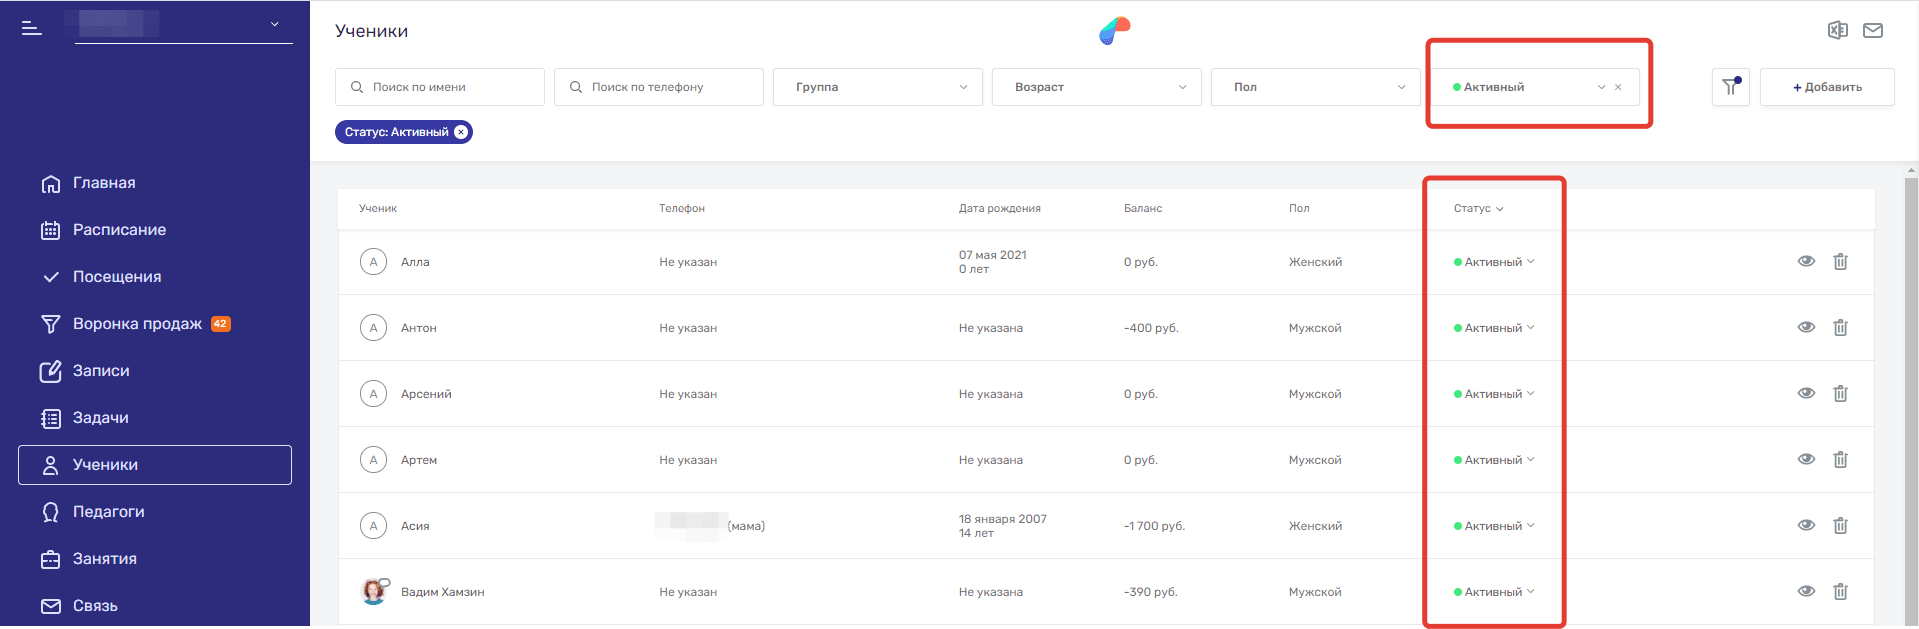
Task: Click Вадим Хамзин's avatar photo
Action: coord(374,592)
